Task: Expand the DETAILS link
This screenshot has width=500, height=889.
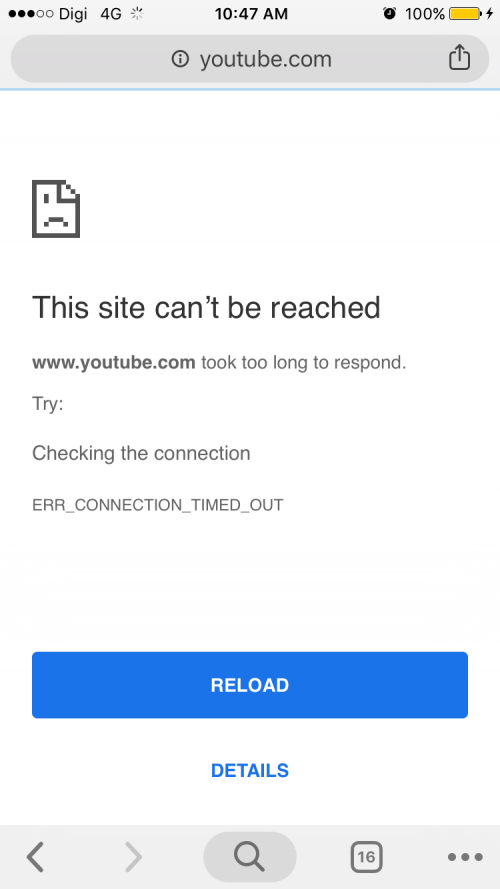Action: point(250,771)
